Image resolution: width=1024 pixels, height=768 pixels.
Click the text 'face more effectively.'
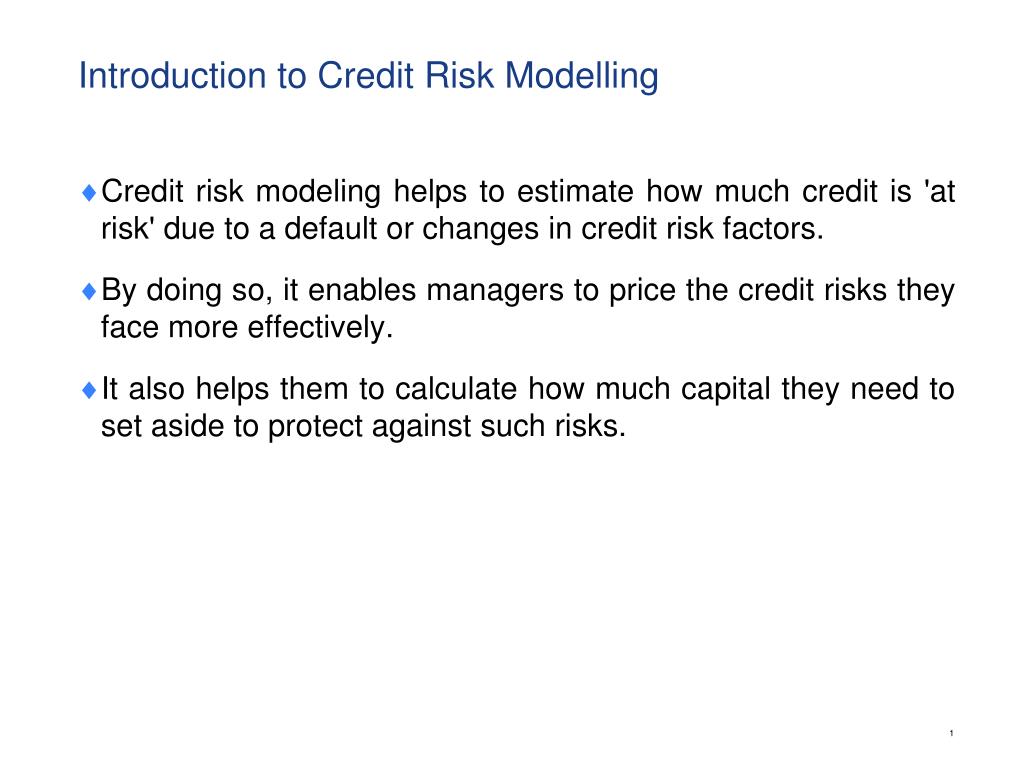(247, 327)
